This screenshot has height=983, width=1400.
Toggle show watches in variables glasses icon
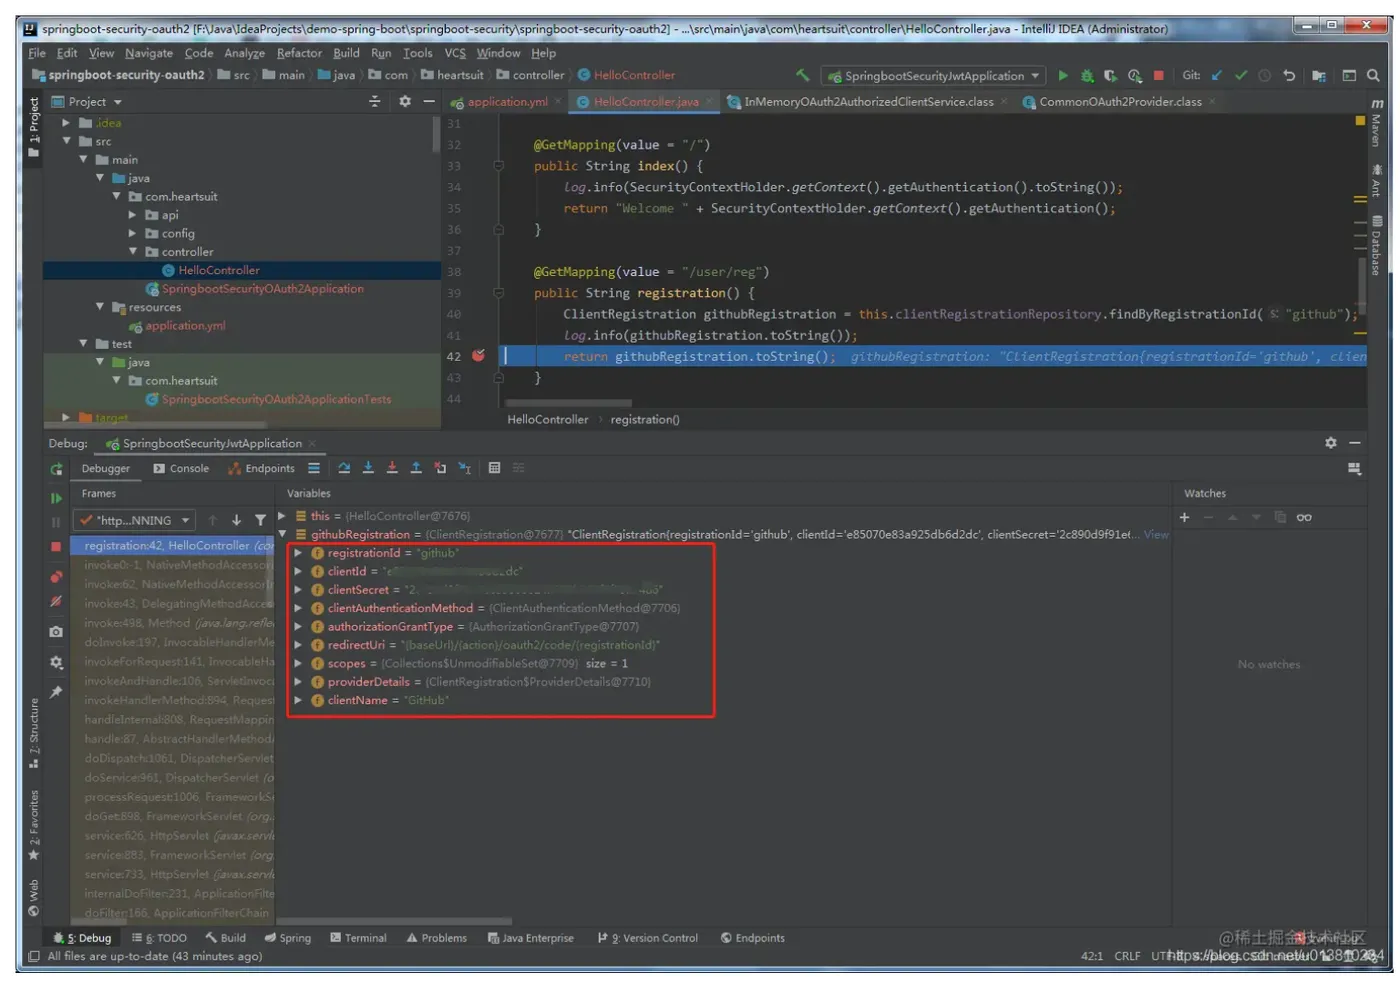tap(1304, 517)
